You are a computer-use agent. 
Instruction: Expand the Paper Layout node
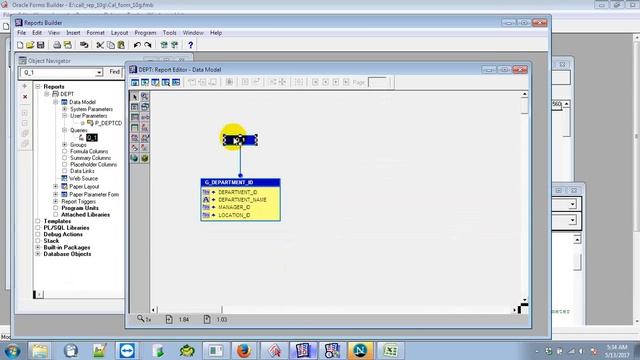(x=56, y=186)
